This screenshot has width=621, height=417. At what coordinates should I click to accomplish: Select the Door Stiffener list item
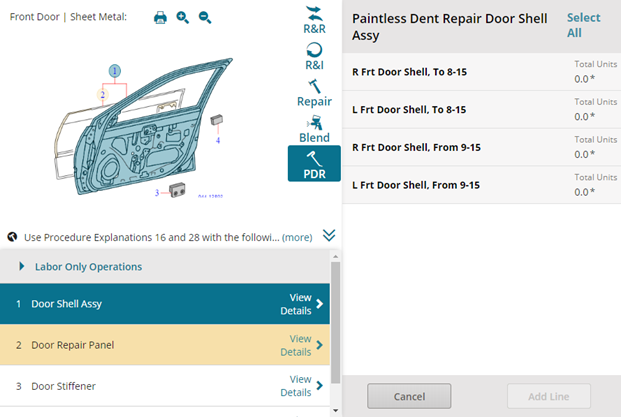165,386
